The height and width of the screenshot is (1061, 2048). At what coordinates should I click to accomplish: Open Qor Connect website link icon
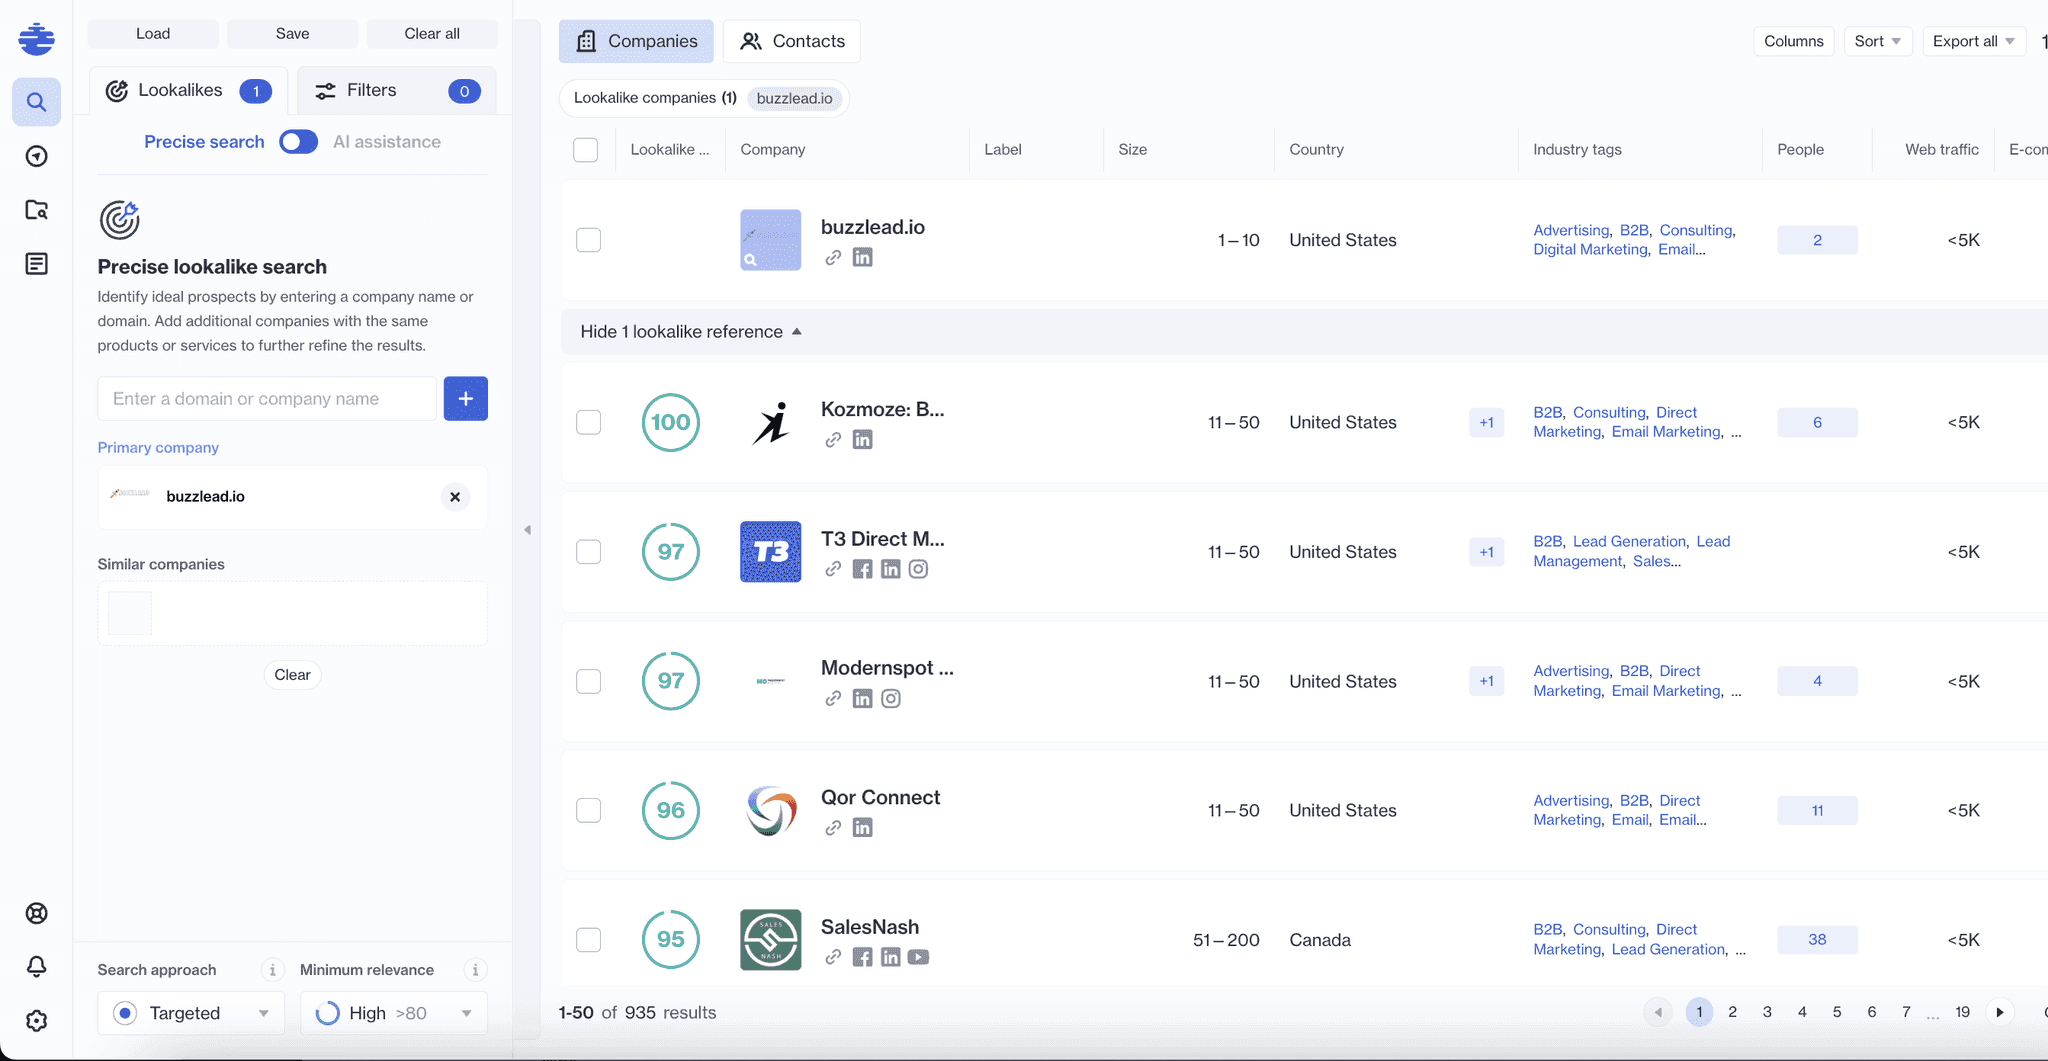pos(833,828)
